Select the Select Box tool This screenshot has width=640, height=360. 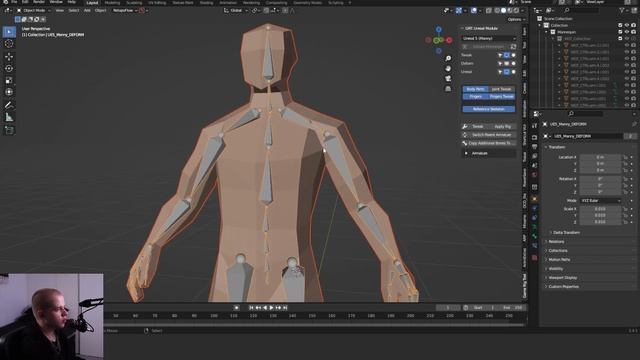[9, 32]
